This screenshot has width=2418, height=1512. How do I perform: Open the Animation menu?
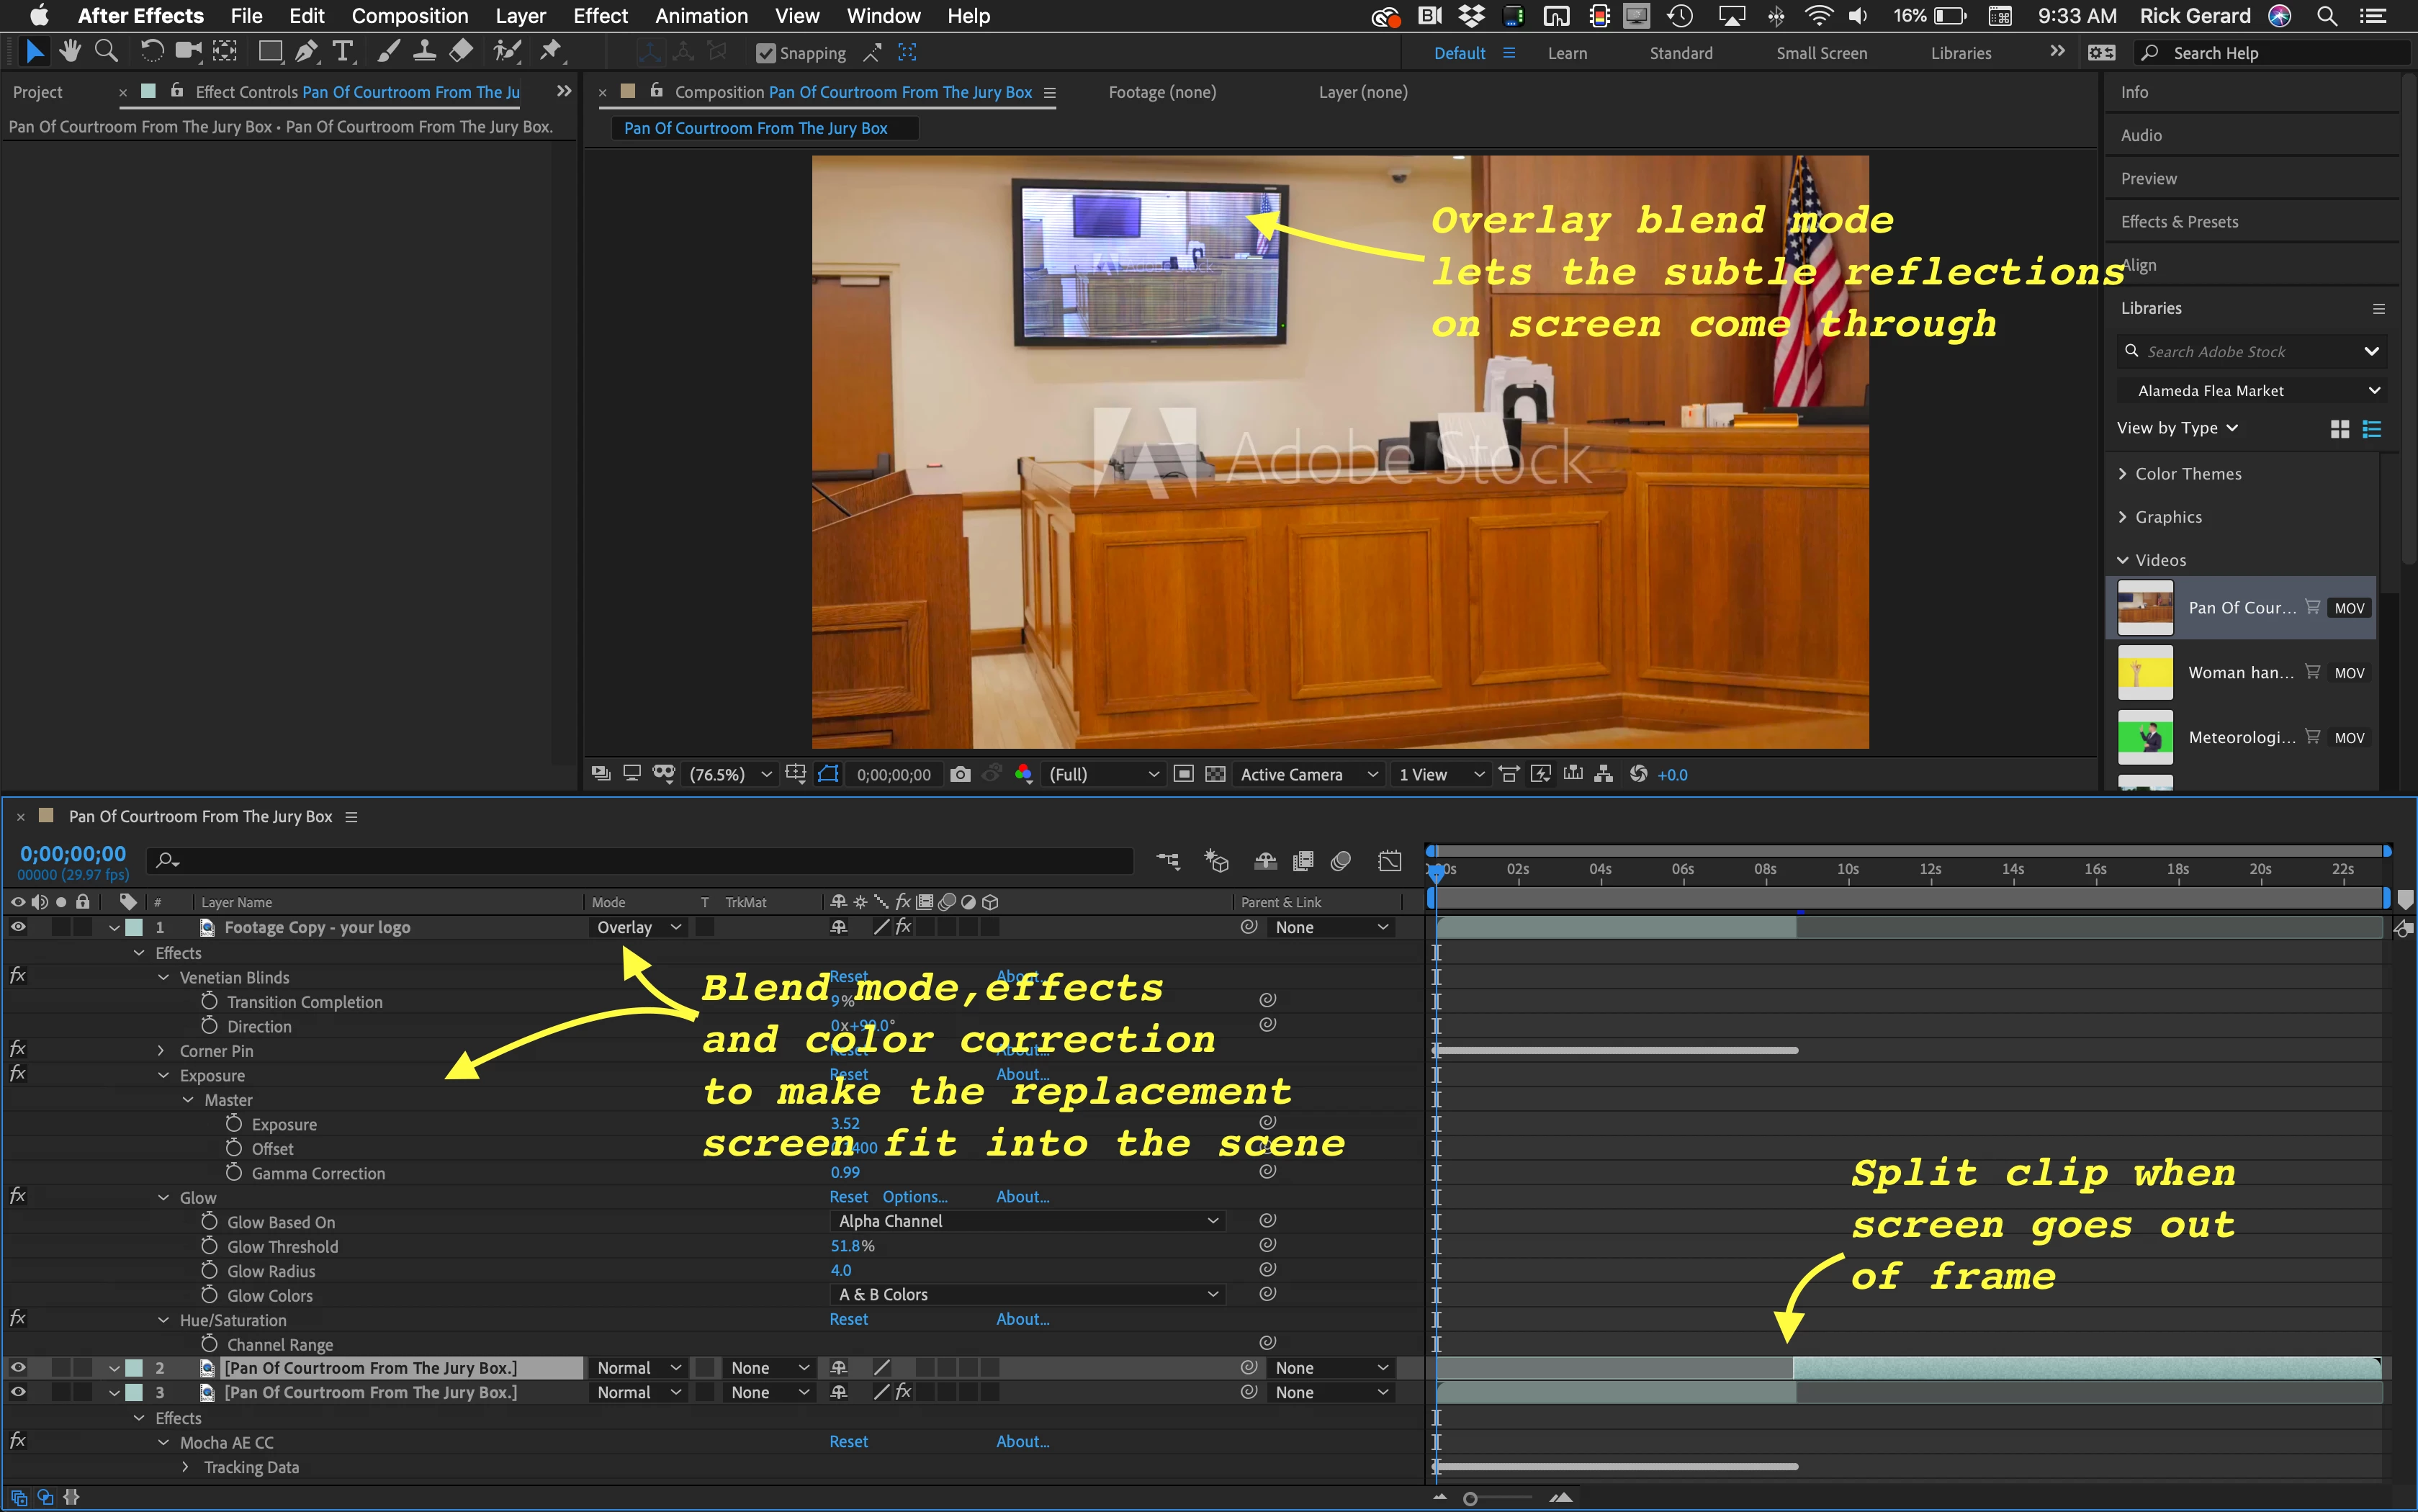701,16
